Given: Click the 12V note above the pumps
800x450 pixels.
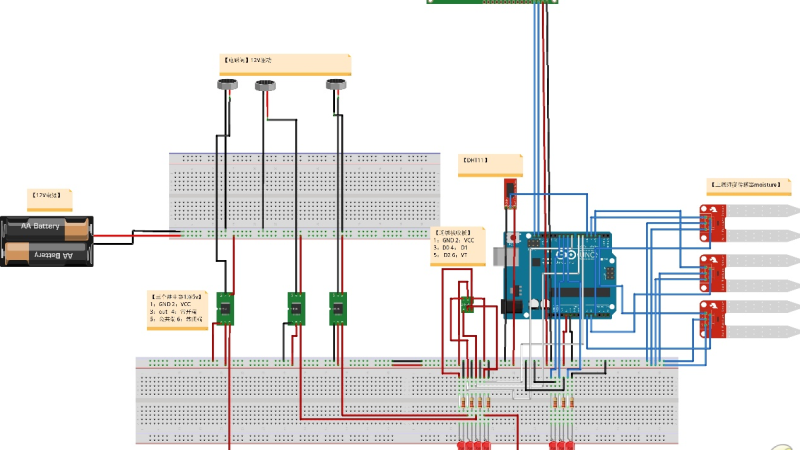Looking at the screenshot, I should tap(288, 65).
